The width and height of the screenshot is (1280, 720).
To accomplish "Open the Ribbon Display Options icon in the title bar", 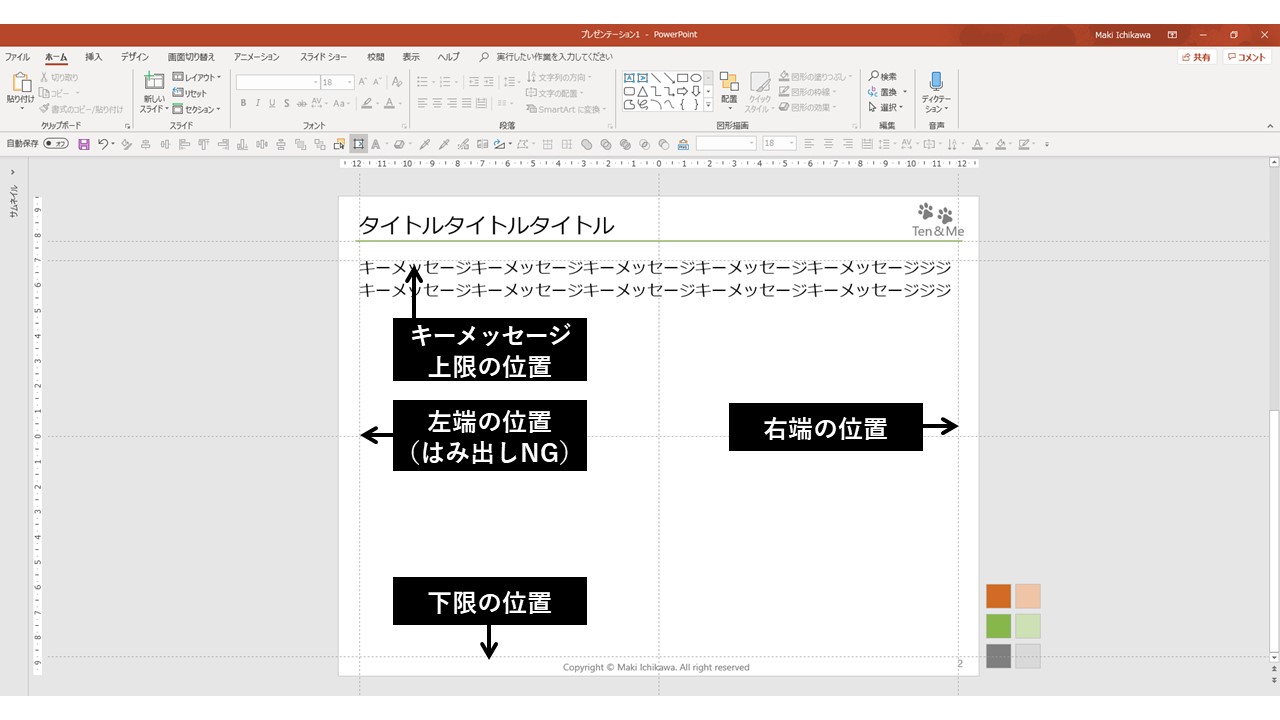I will tap(1172, 34).
